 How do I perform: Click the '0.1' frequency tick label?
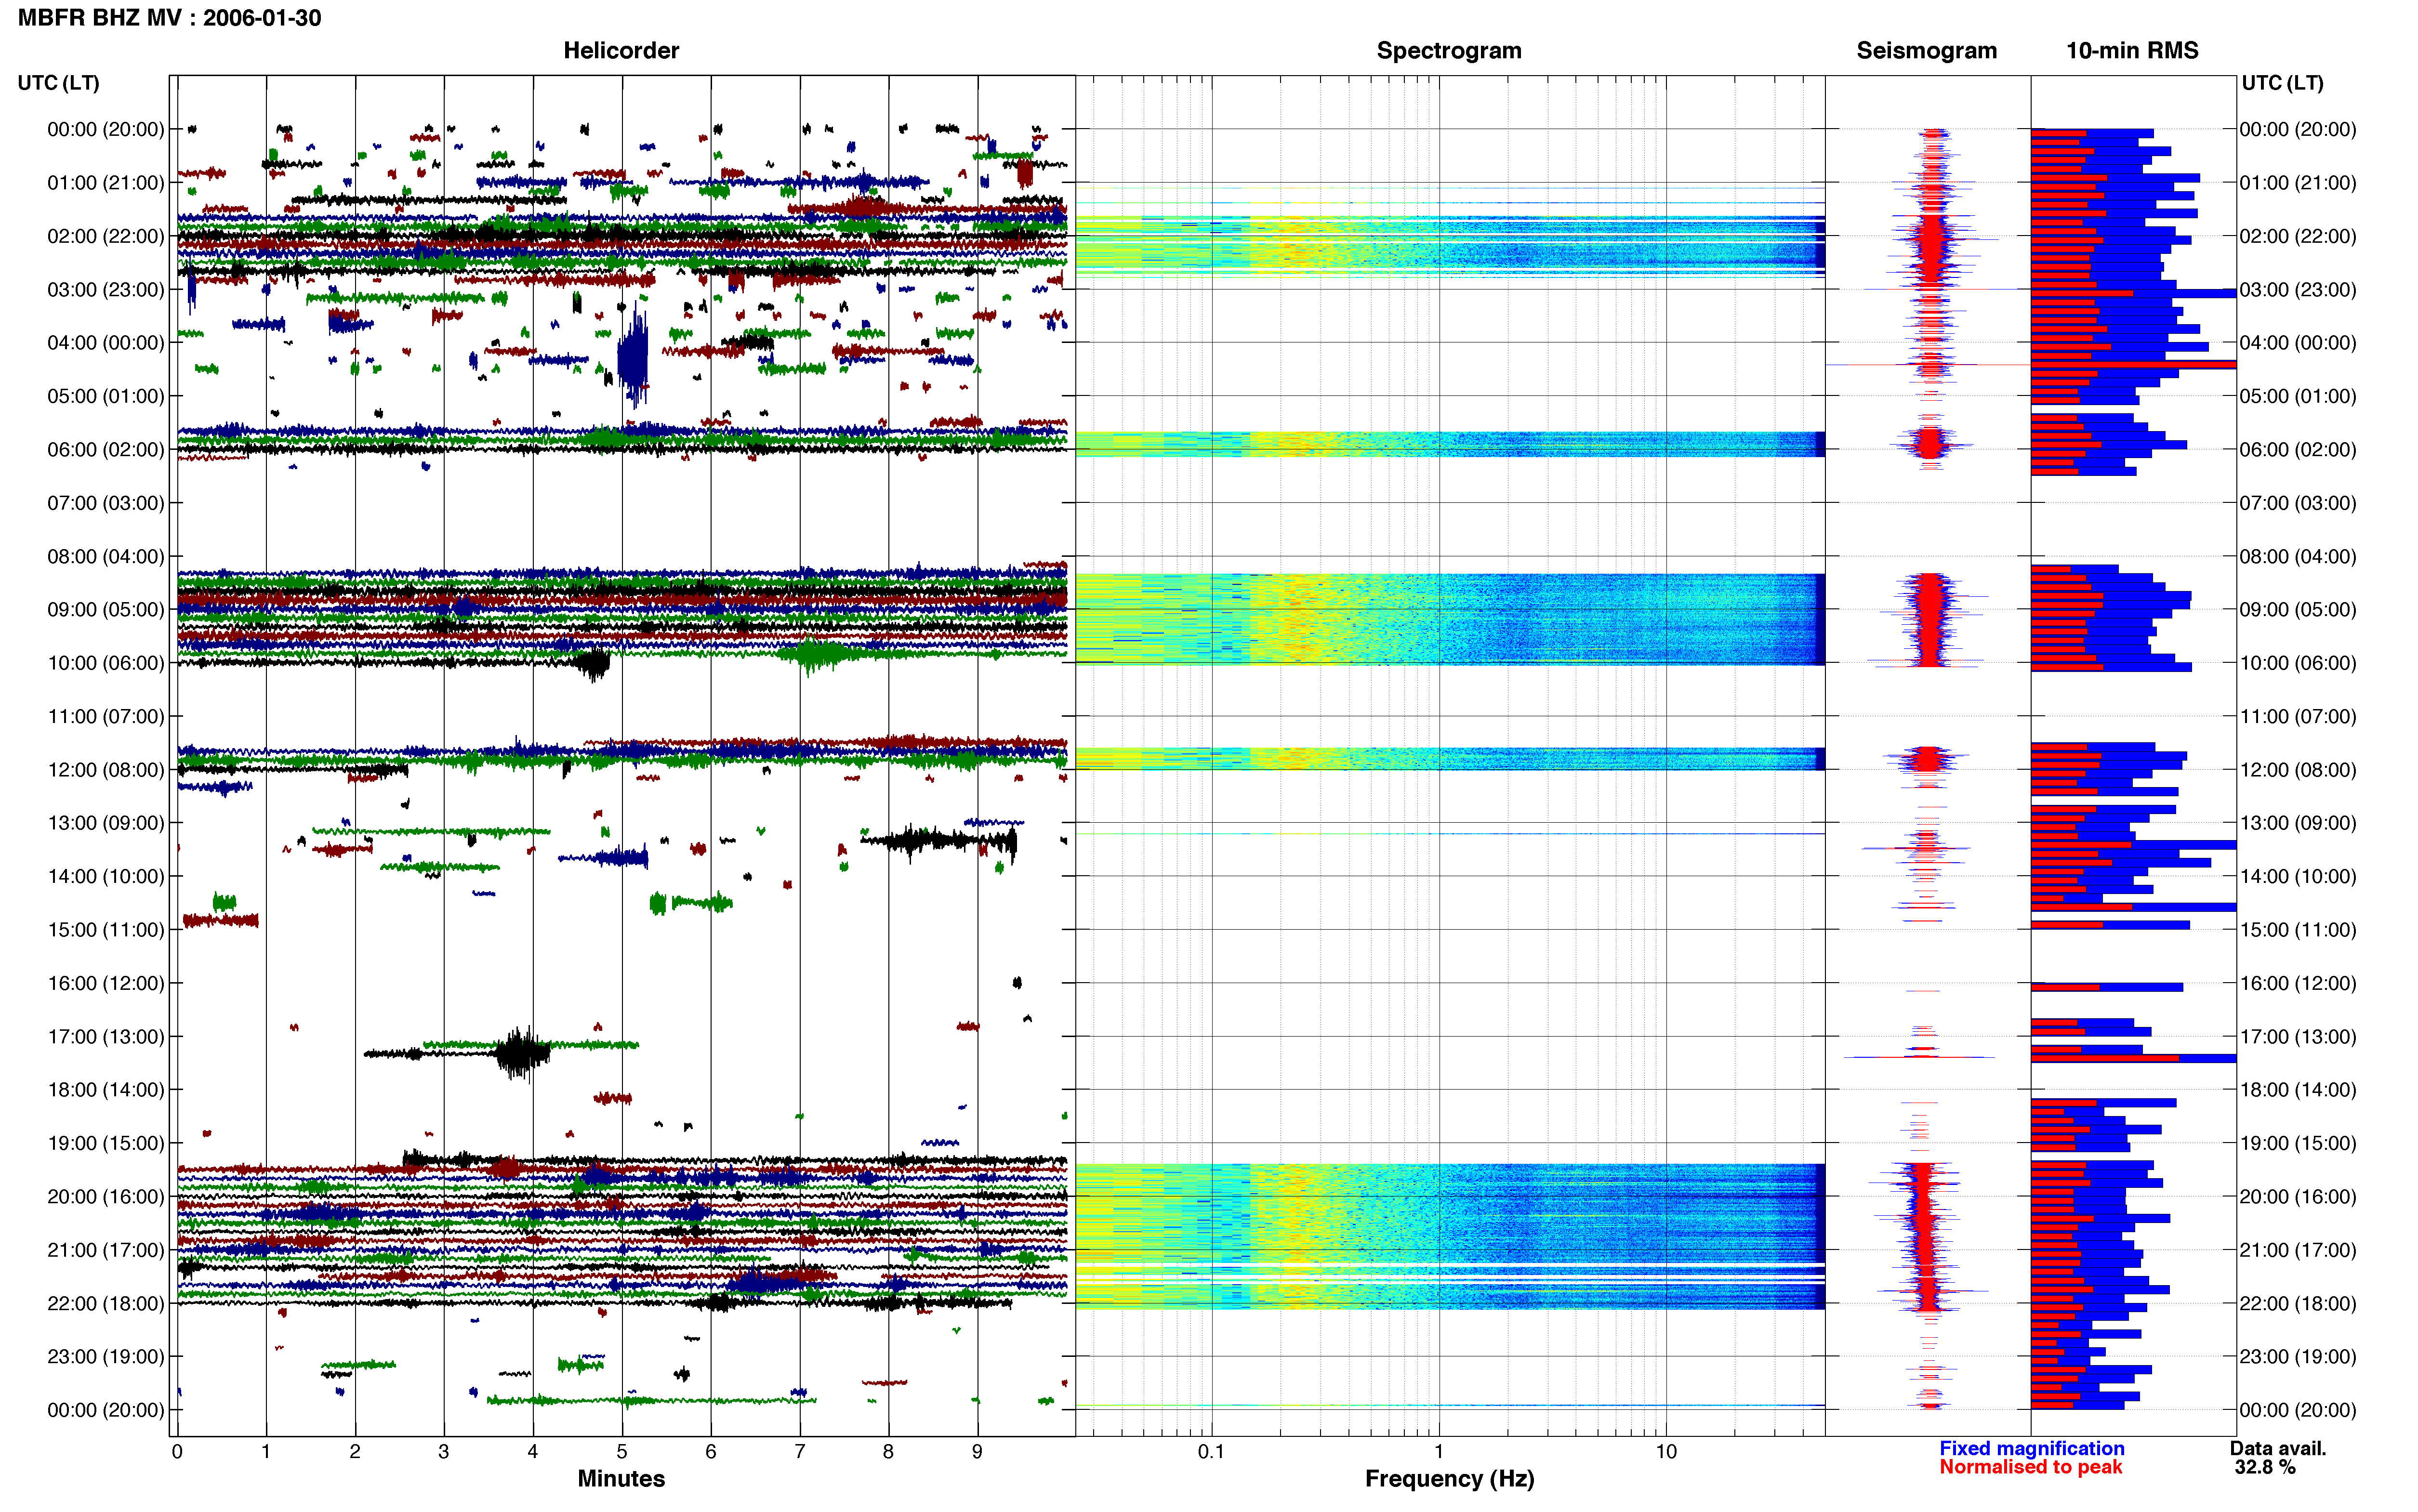1211,1452
